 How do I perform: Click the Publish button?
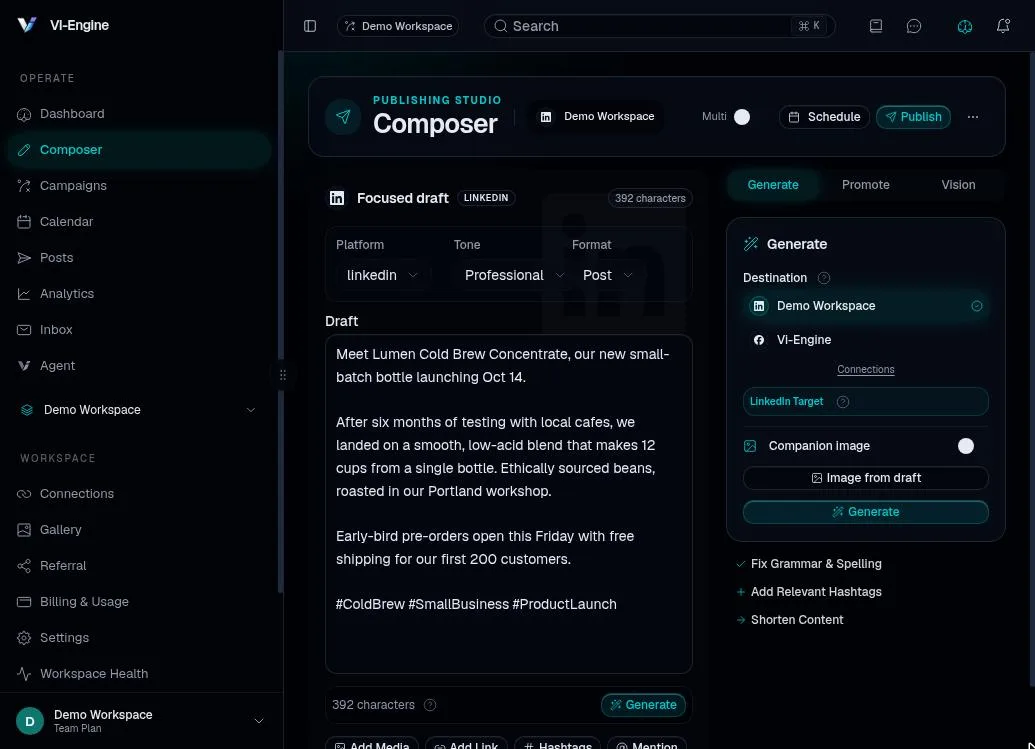pyautogui.click(x=913, y=117)
